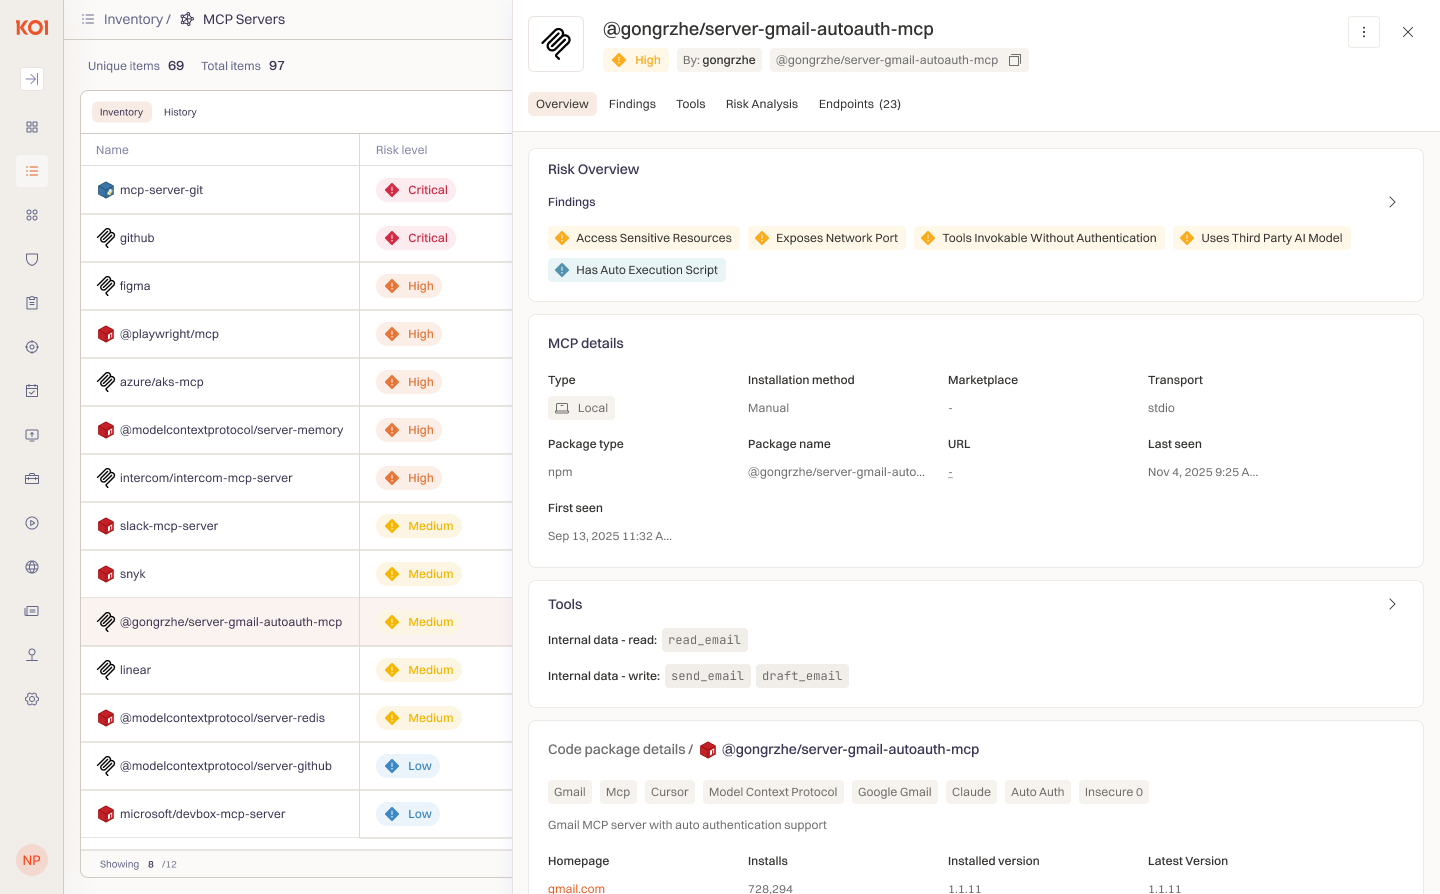Select the linear row
This screenshot has height=894, width=1440.
point(297,670)
